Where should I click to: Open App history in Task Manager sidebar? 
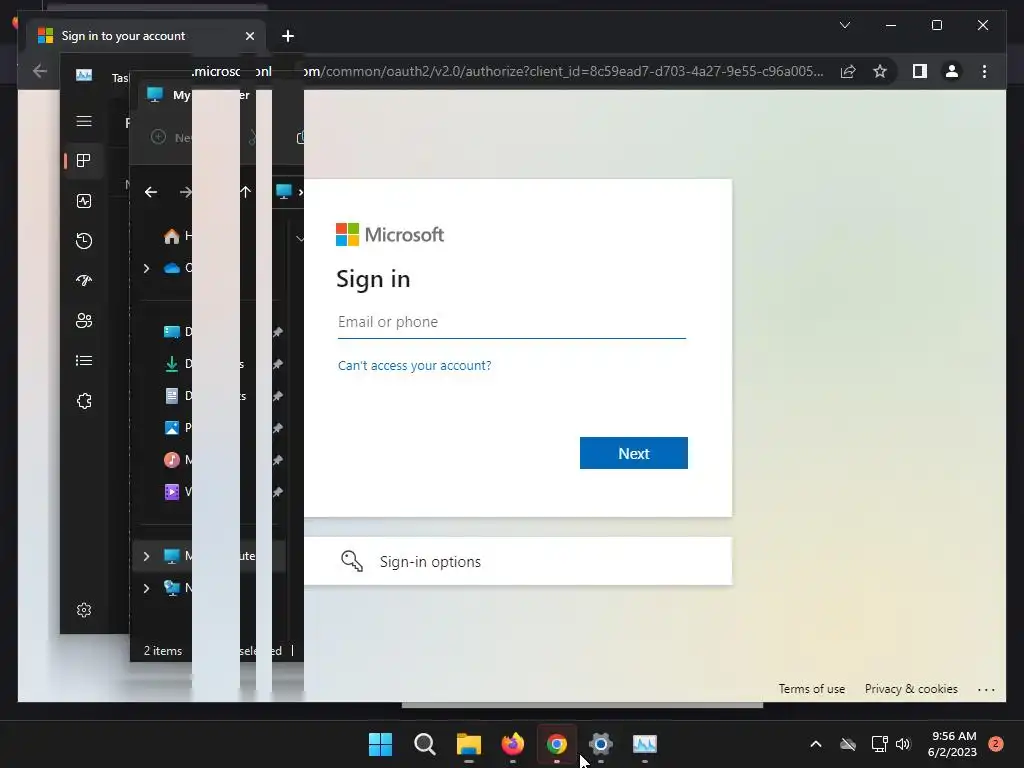84,241
